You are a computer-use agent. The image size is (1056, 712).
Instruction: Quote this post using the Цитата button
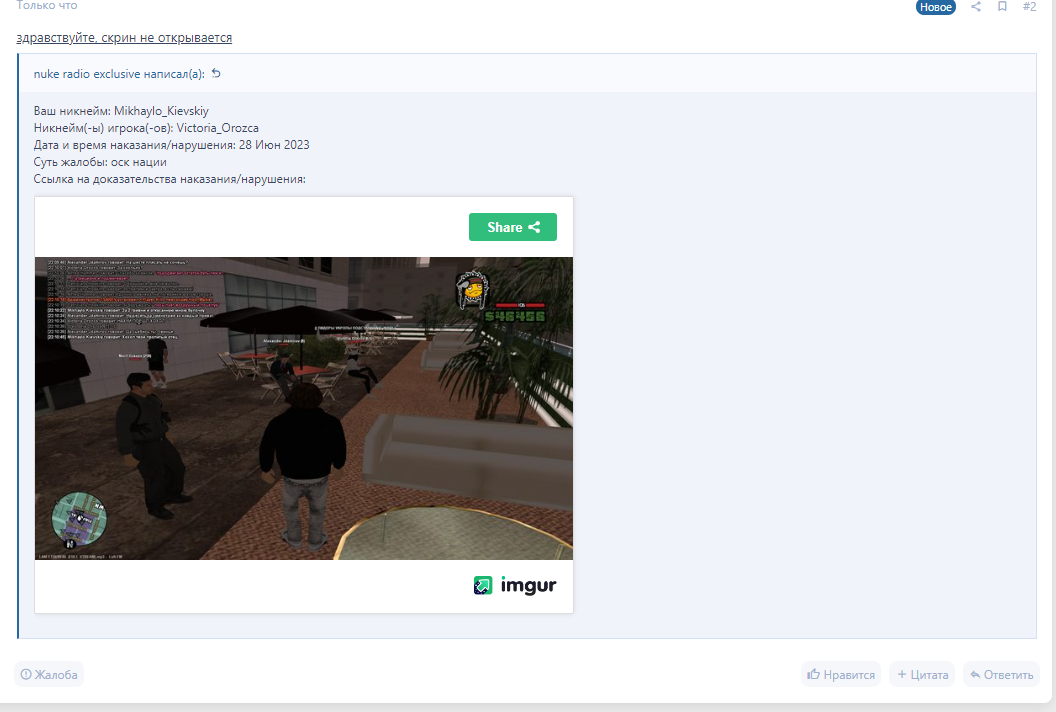(921, 674)
